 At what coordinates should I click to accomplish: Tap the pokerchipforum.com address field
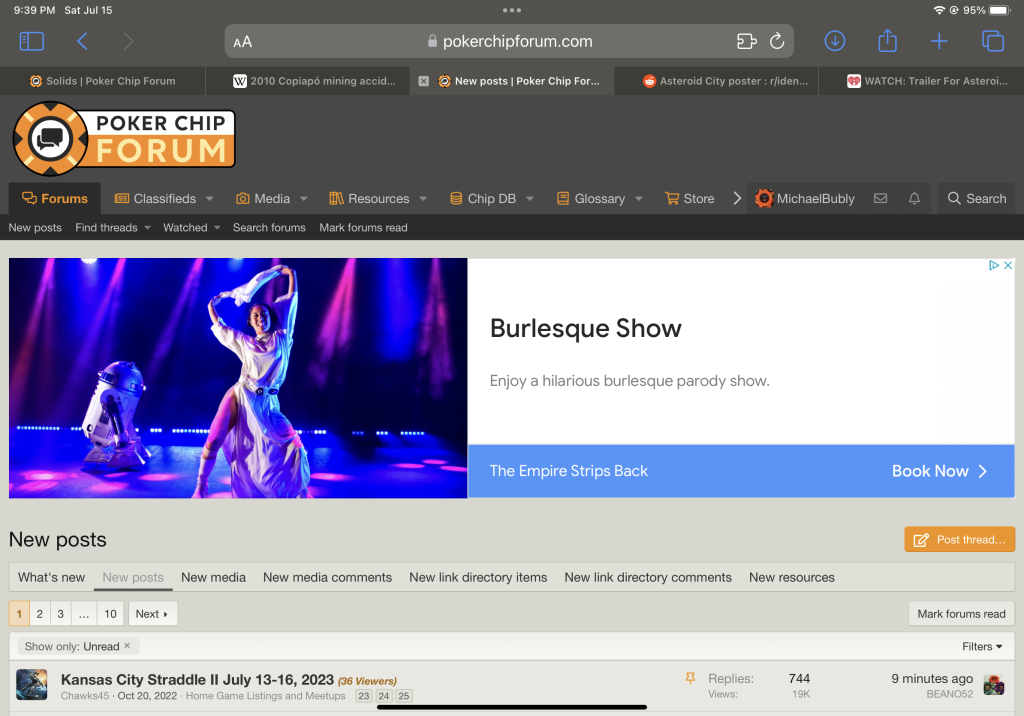[510, 41]
